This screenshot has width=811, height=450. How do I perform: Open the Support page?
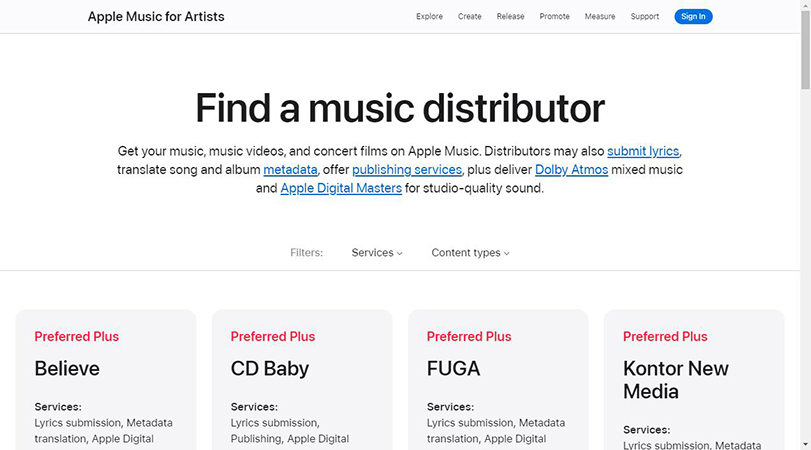pos(645,17)
